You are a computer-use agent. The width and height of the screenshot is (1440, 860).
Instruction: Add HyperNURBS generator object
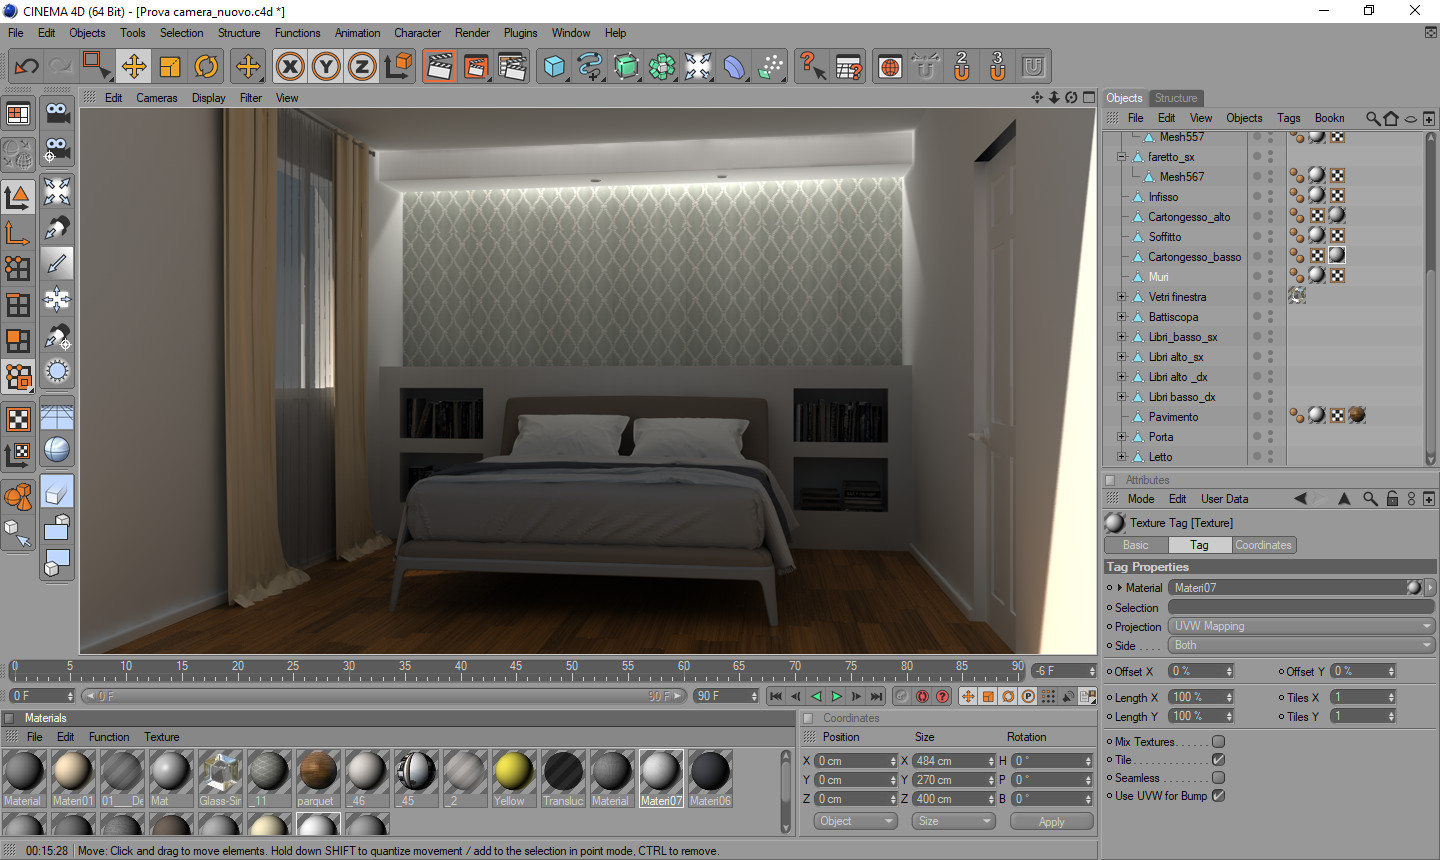pyautogui.click(x=626, y=67)
